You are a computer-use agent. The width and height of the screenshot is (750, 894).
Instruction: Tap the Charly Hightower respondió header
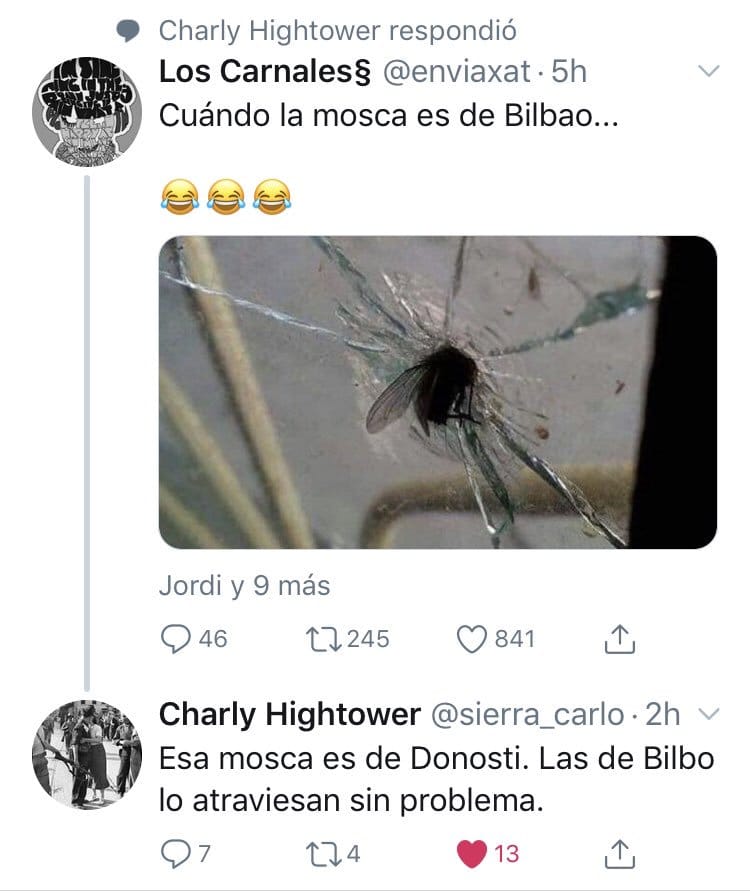point(337,30)
